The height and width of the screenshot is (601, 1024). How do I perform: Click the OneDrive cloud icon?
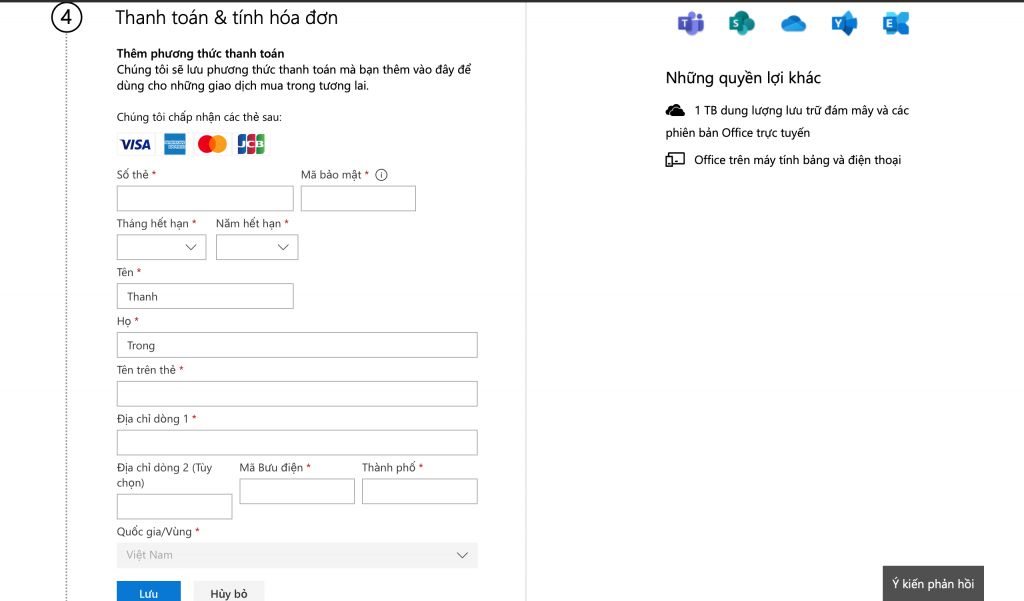793,24
